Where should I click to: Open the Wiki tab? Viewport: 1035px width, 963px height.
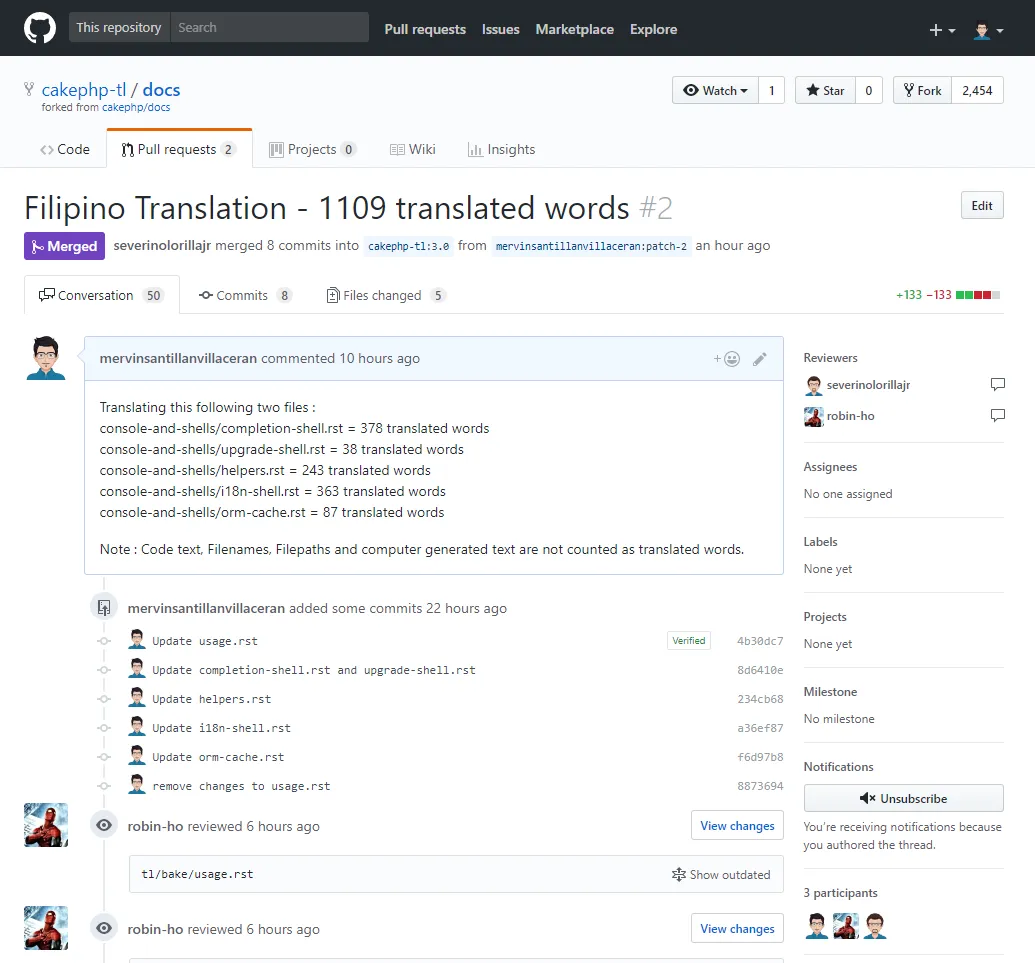point(413,149)
